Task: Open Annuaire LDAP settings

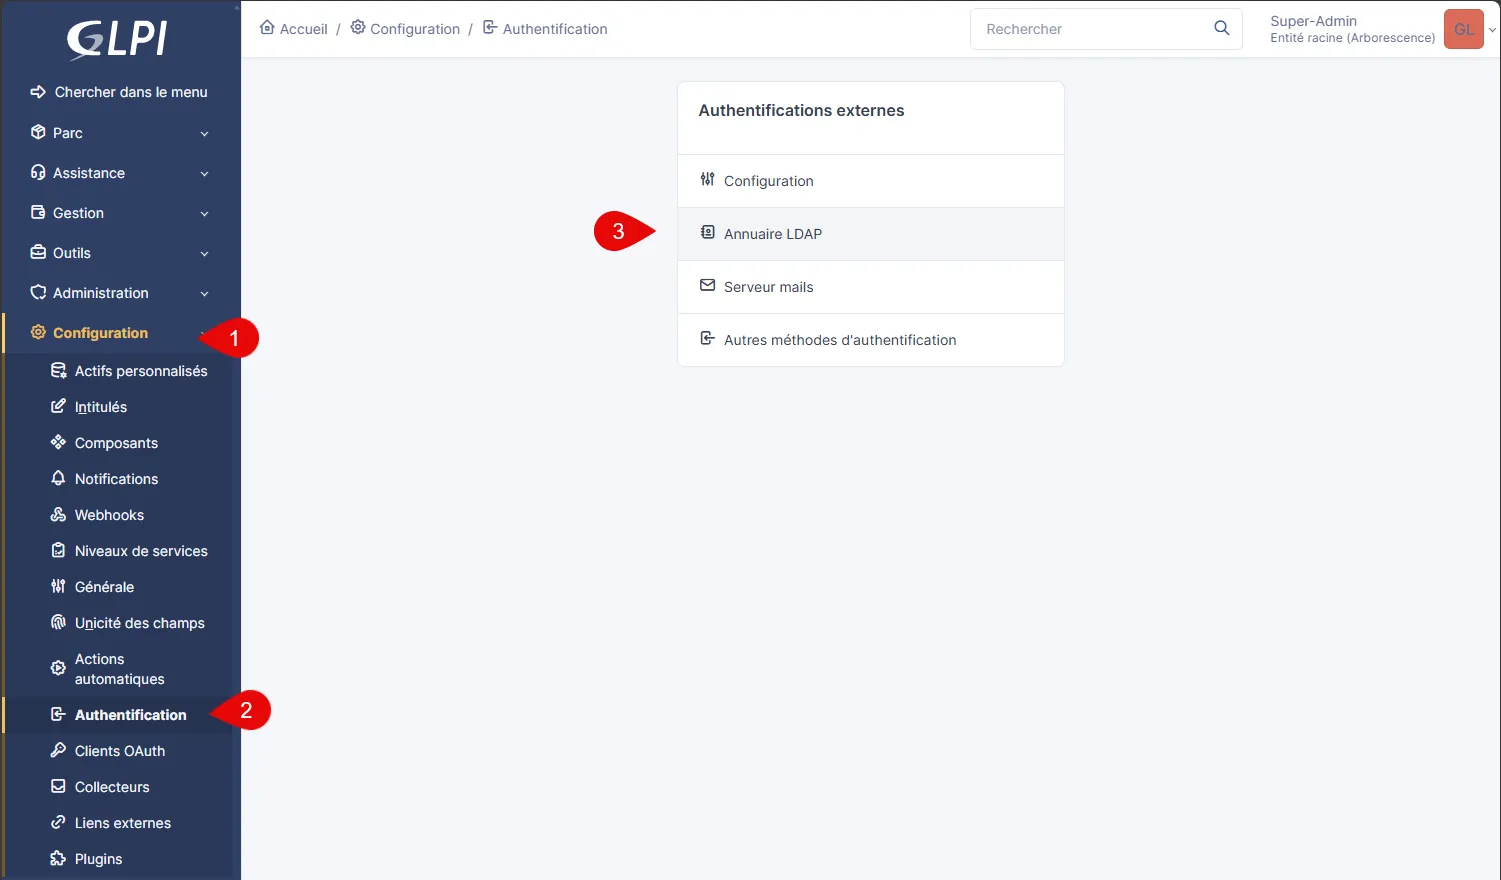Action: coord(772,234)
